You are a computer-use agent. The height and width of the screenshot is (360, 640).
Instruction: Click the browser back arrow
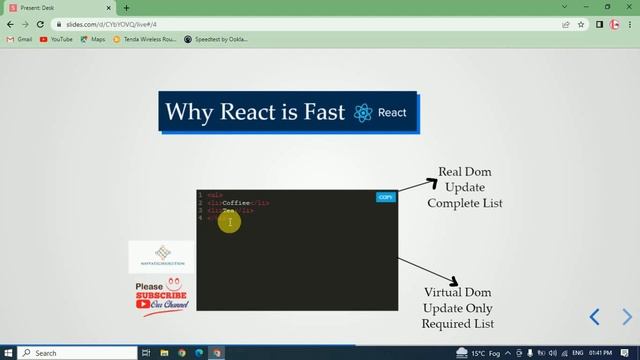[x=10, y=24]
